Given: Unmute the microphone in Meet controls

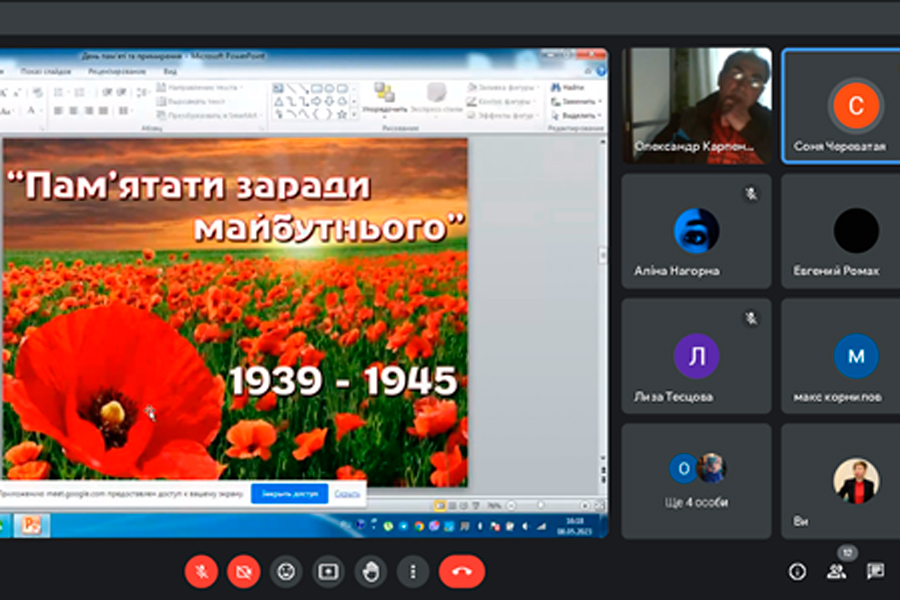Looking at the screenshot, I should 201,571.
